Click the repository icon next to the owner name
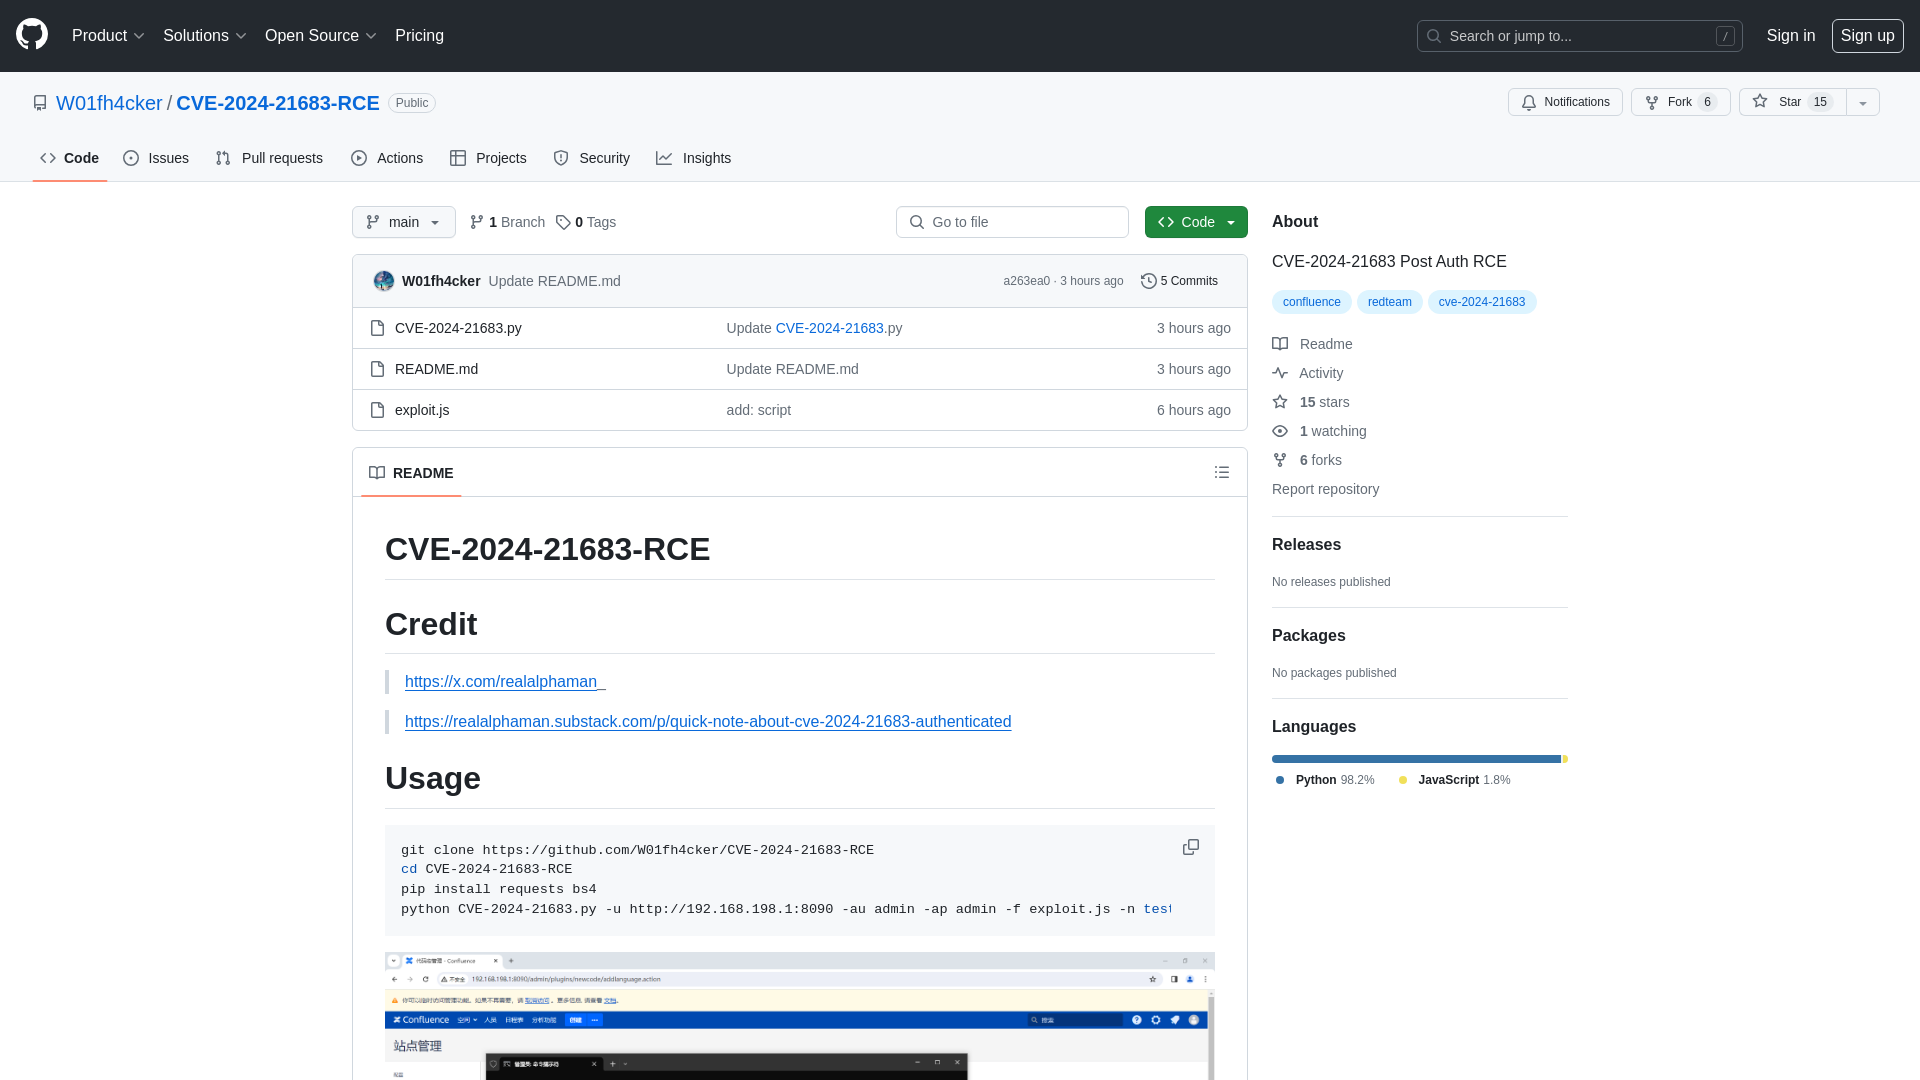Viewport: 1920px width, 1080px height. coord(40,103)
